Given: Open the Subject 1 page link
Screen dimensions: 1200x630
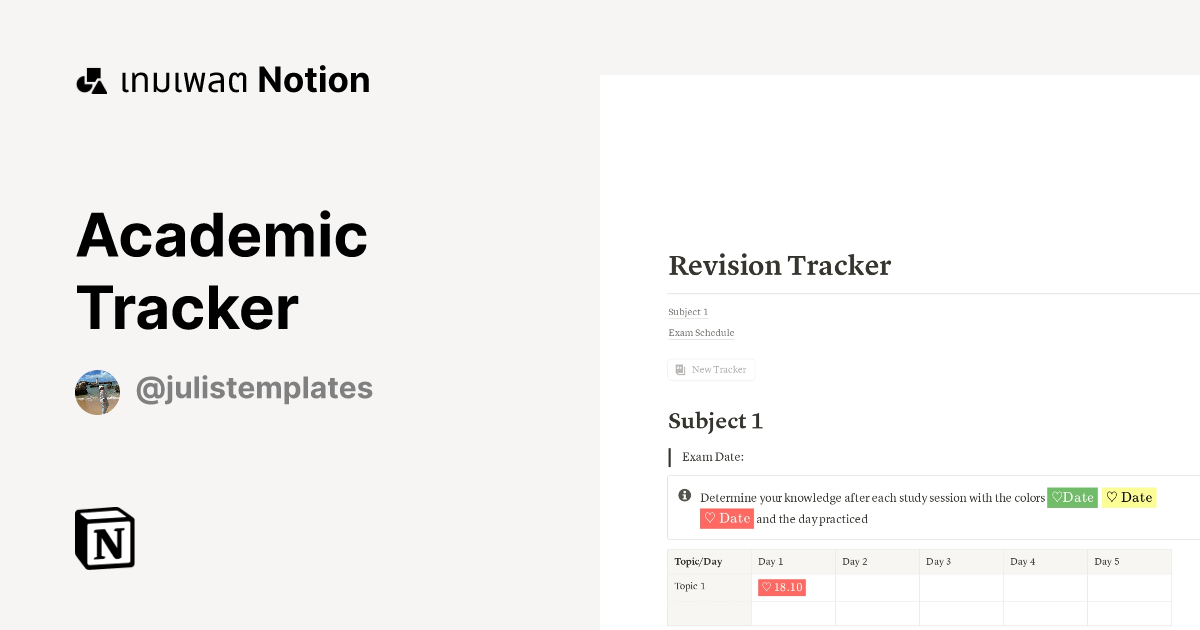Looking at the screenshot, I should [688, 312].
